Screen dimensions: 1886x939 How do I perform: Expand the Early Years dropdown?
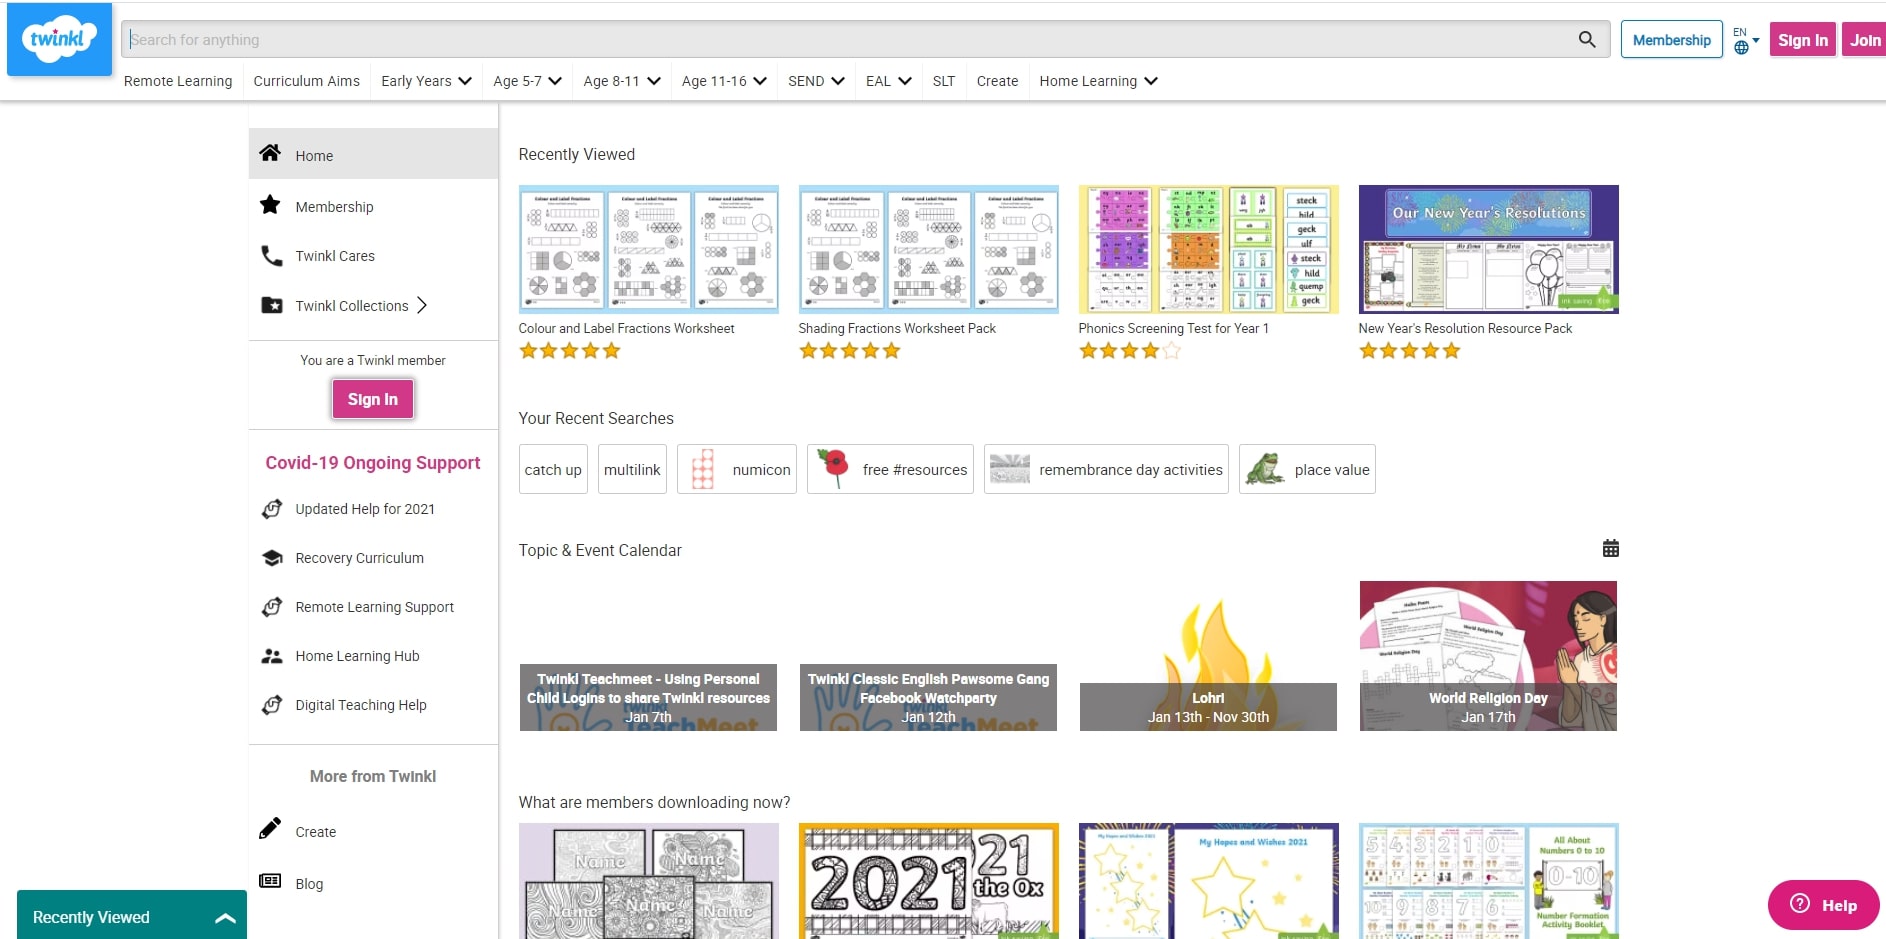click(426, 81)
